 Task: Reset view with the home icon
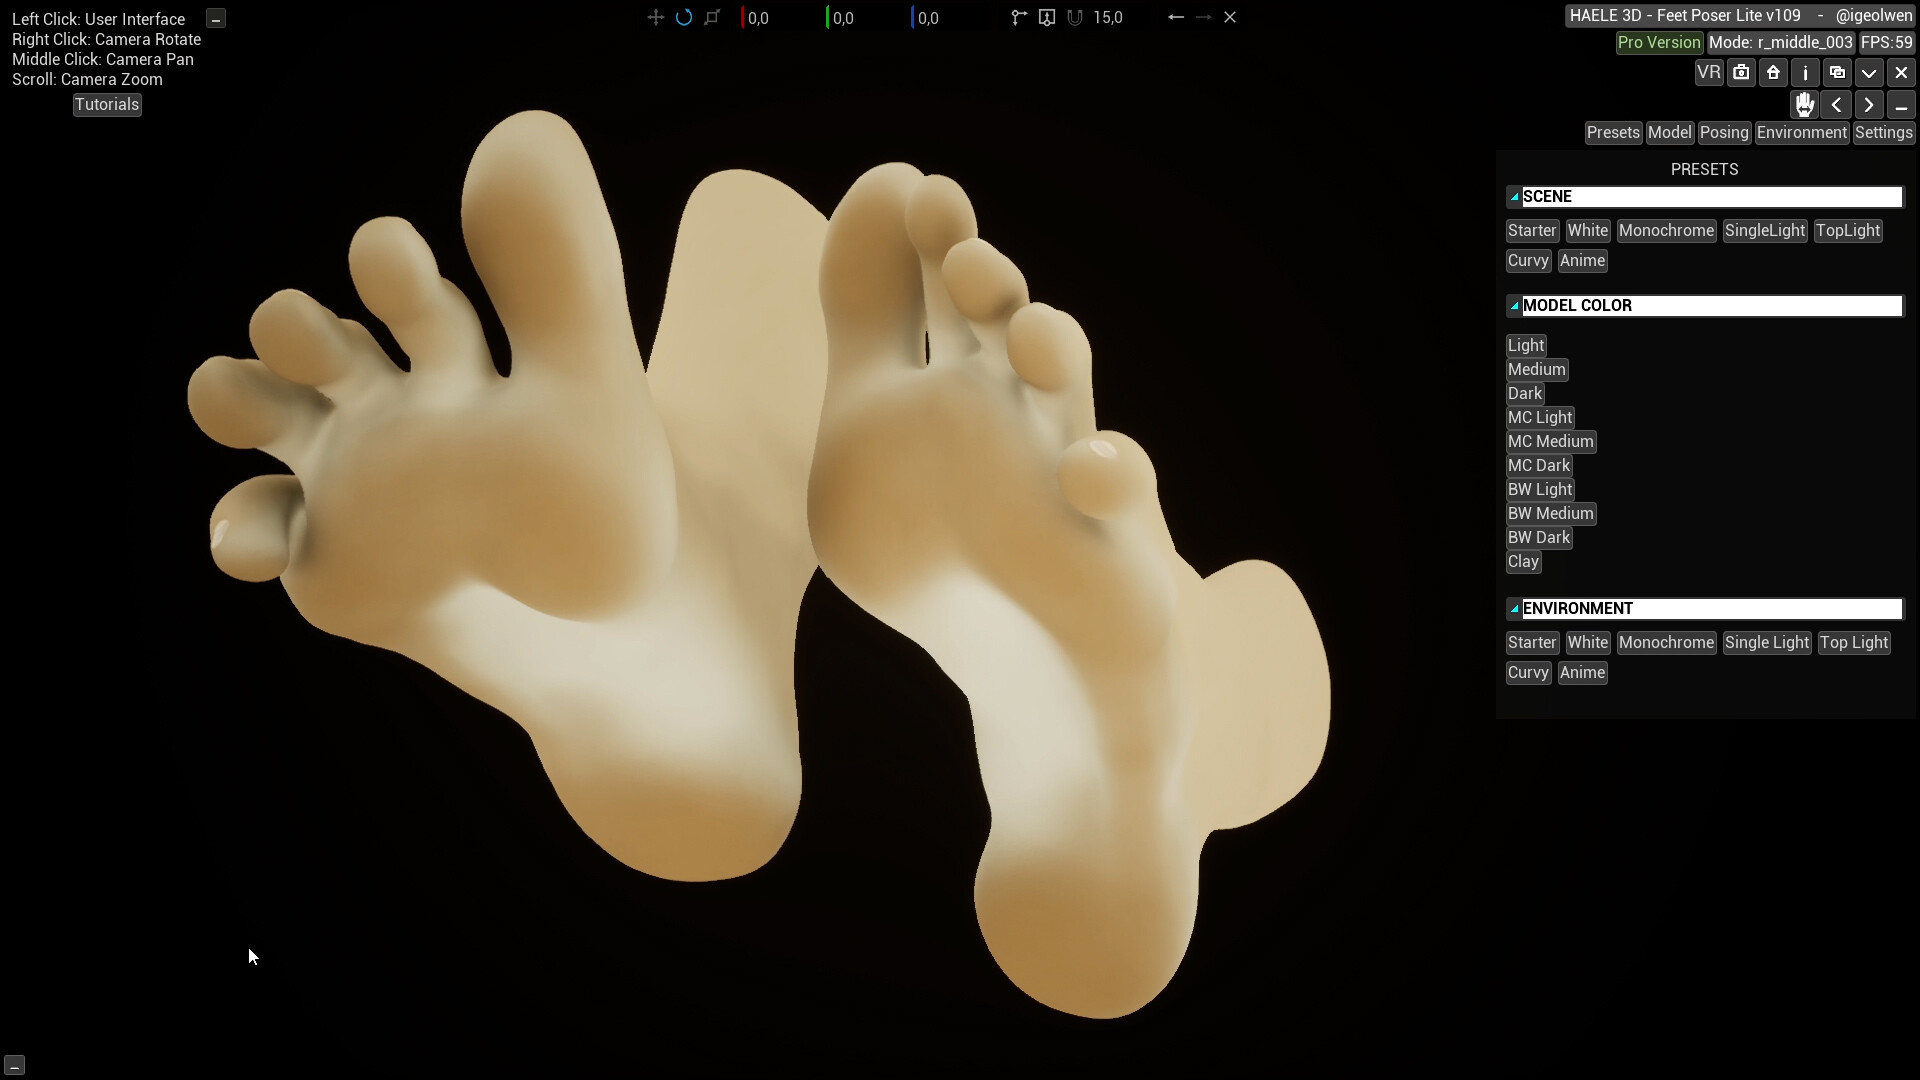pyautogui.click(x=1772, y=73)
